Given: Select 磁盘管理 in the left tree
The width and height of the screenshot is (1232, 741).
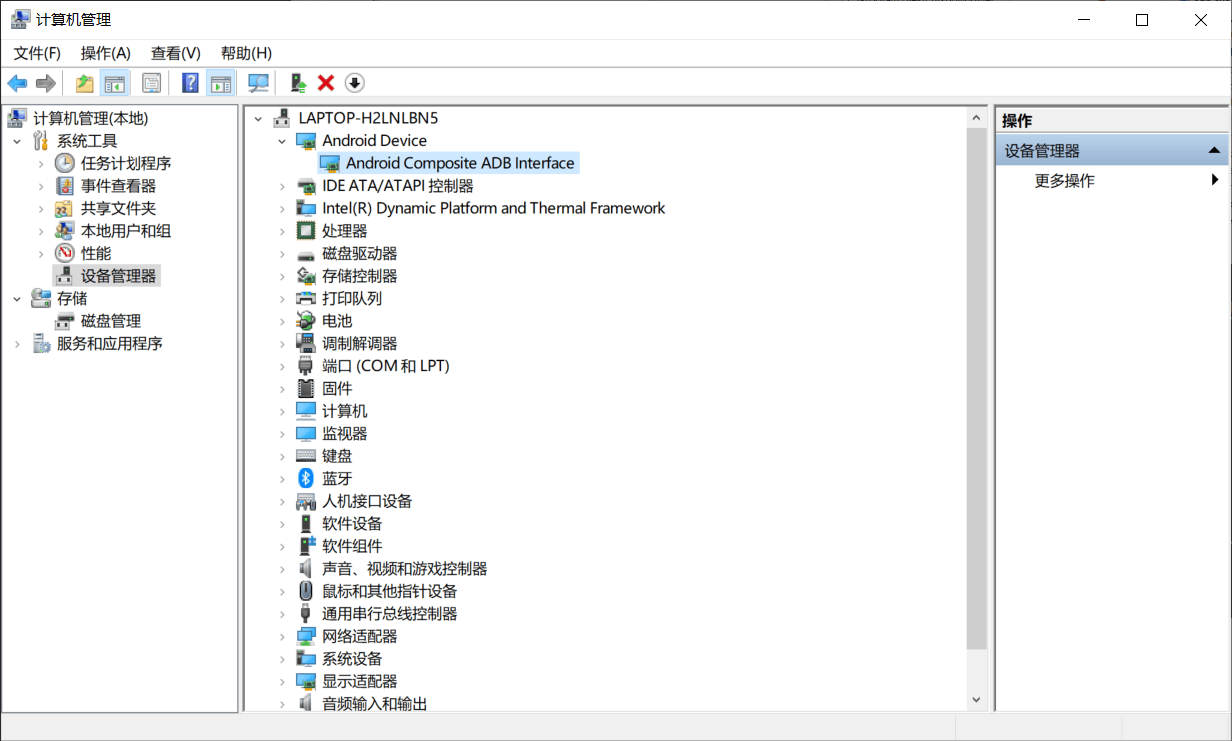Looking at the screenshot, I should [x=110, y=321].
